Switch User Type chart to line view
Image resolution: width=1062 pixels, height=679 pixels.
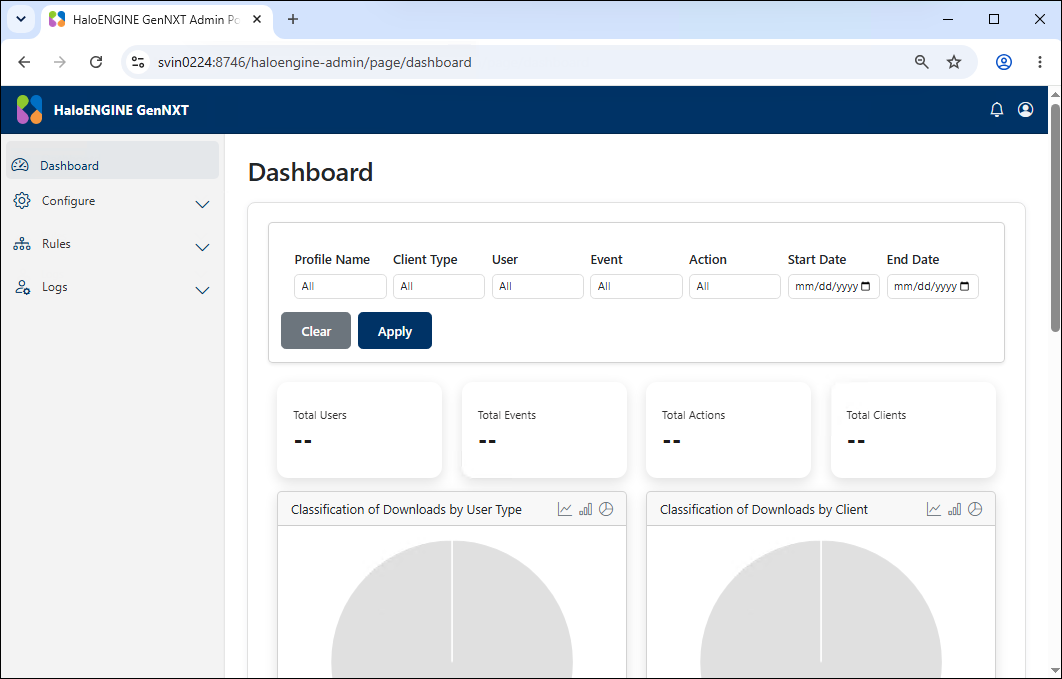click(565, 509)
